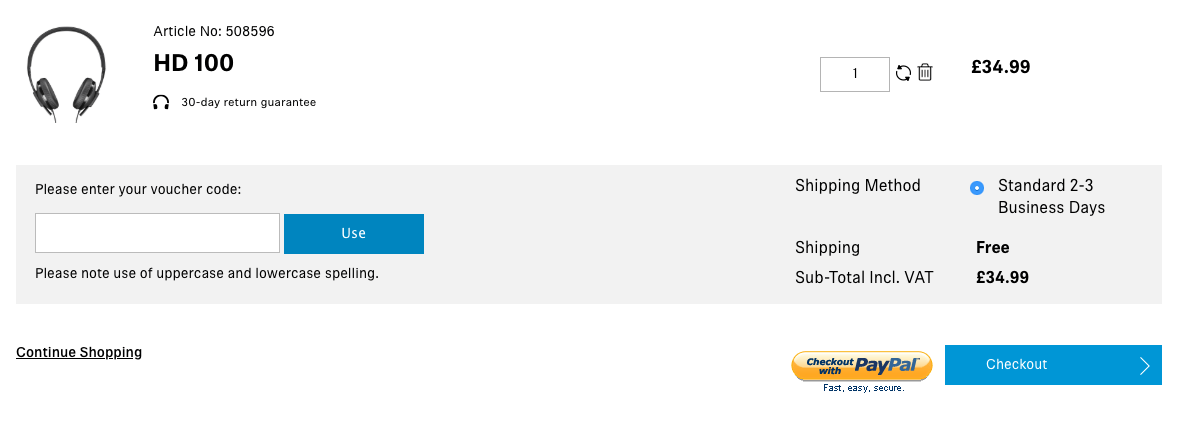Click the £34.99 item price

click(1000, 67)
